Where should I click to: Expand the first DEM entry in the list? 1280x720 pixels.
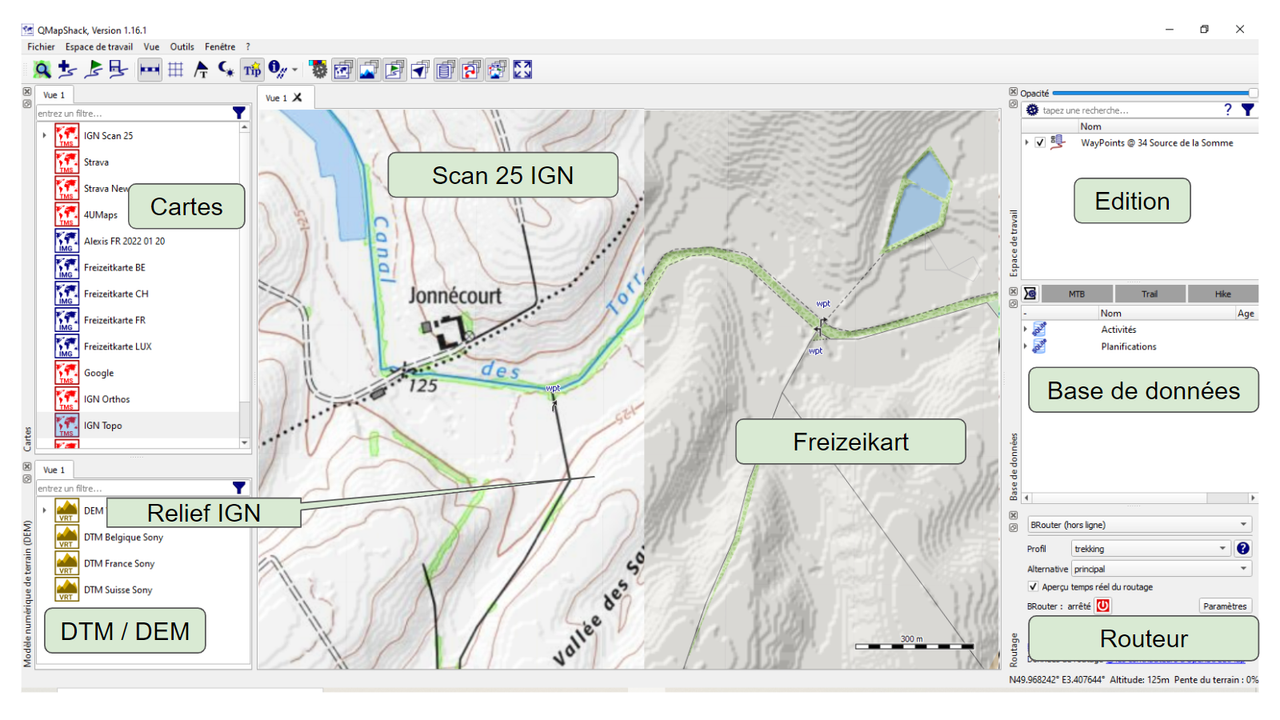point(44,510)
